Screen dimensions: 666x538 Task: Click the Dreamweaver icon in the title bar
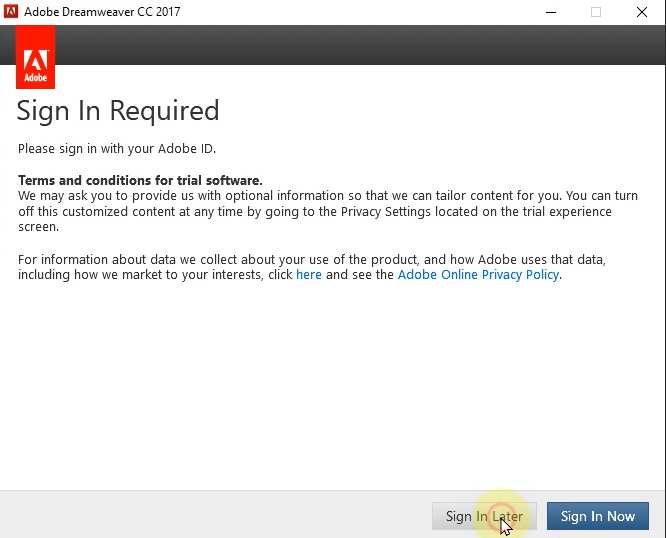(x=12, y=12)
